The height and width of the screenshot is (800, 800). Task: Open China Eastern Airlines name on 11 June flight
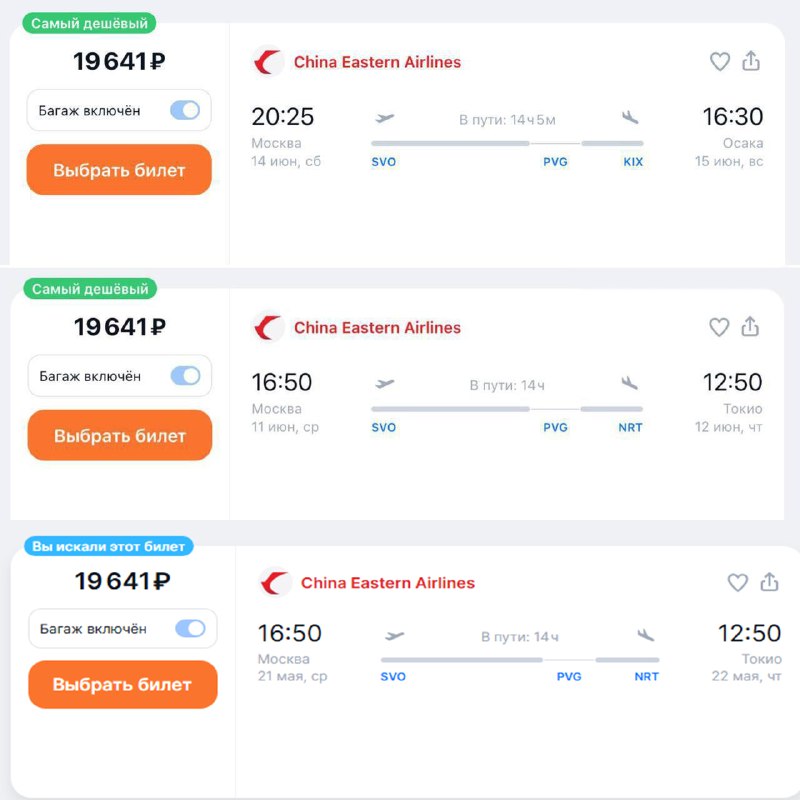point(377,328)
